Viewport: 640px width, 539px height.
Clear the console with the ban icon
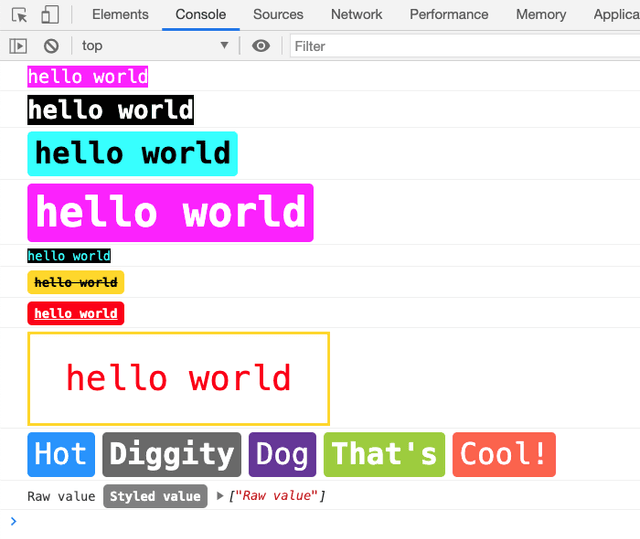(x=50, y=46)
